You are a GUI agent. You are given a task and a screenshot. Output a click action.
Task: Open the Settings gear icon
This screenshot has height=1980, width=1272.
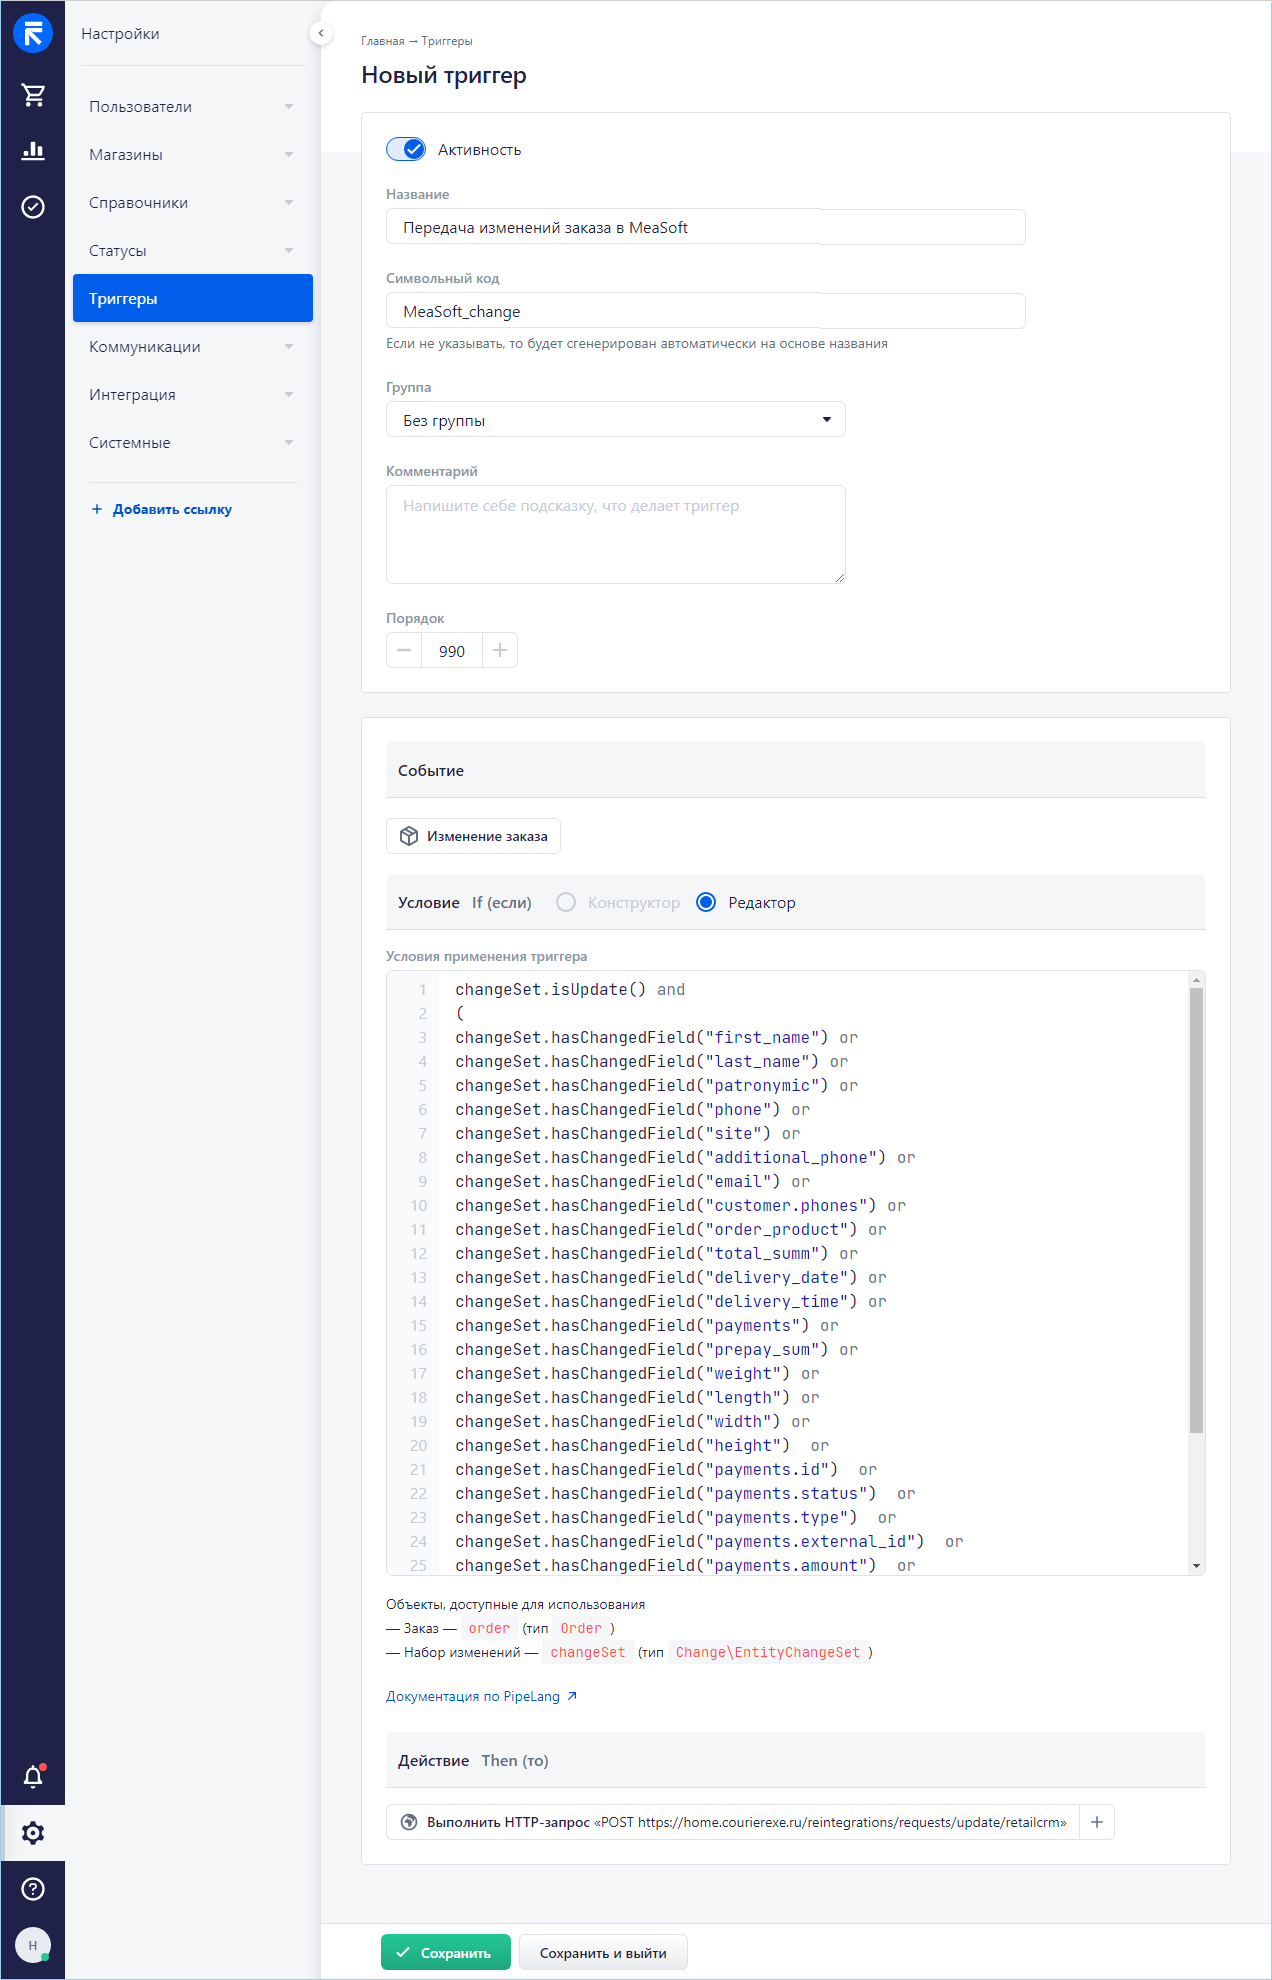click(33, 1833)
